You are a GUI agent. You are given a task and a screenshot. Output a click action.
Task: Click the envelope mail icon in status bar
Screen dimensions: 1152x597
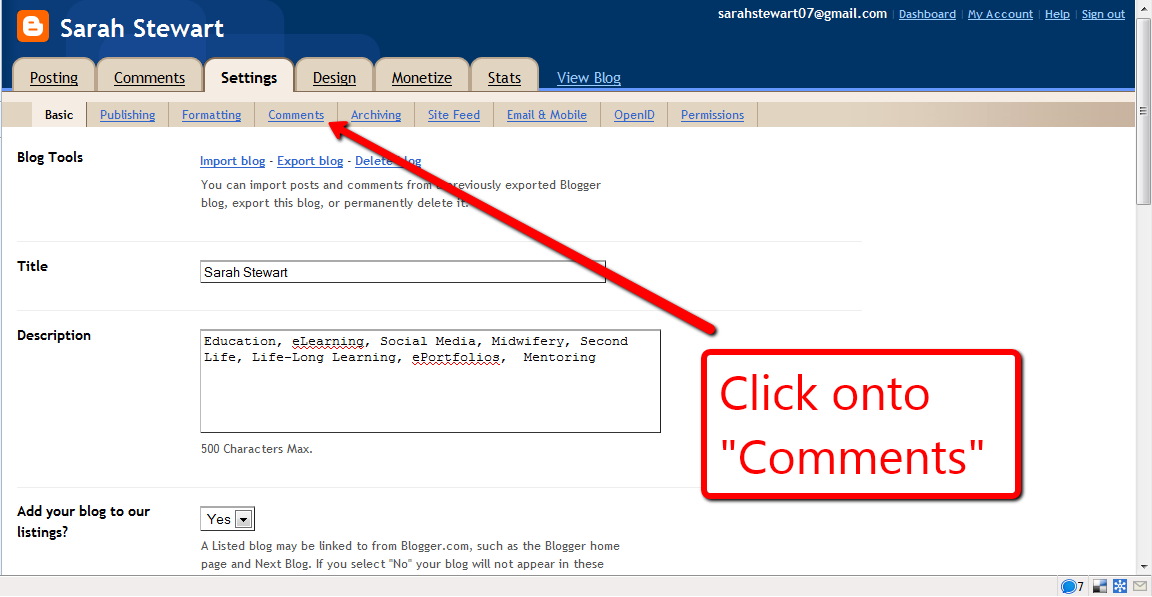click(x=1140, y=586)
